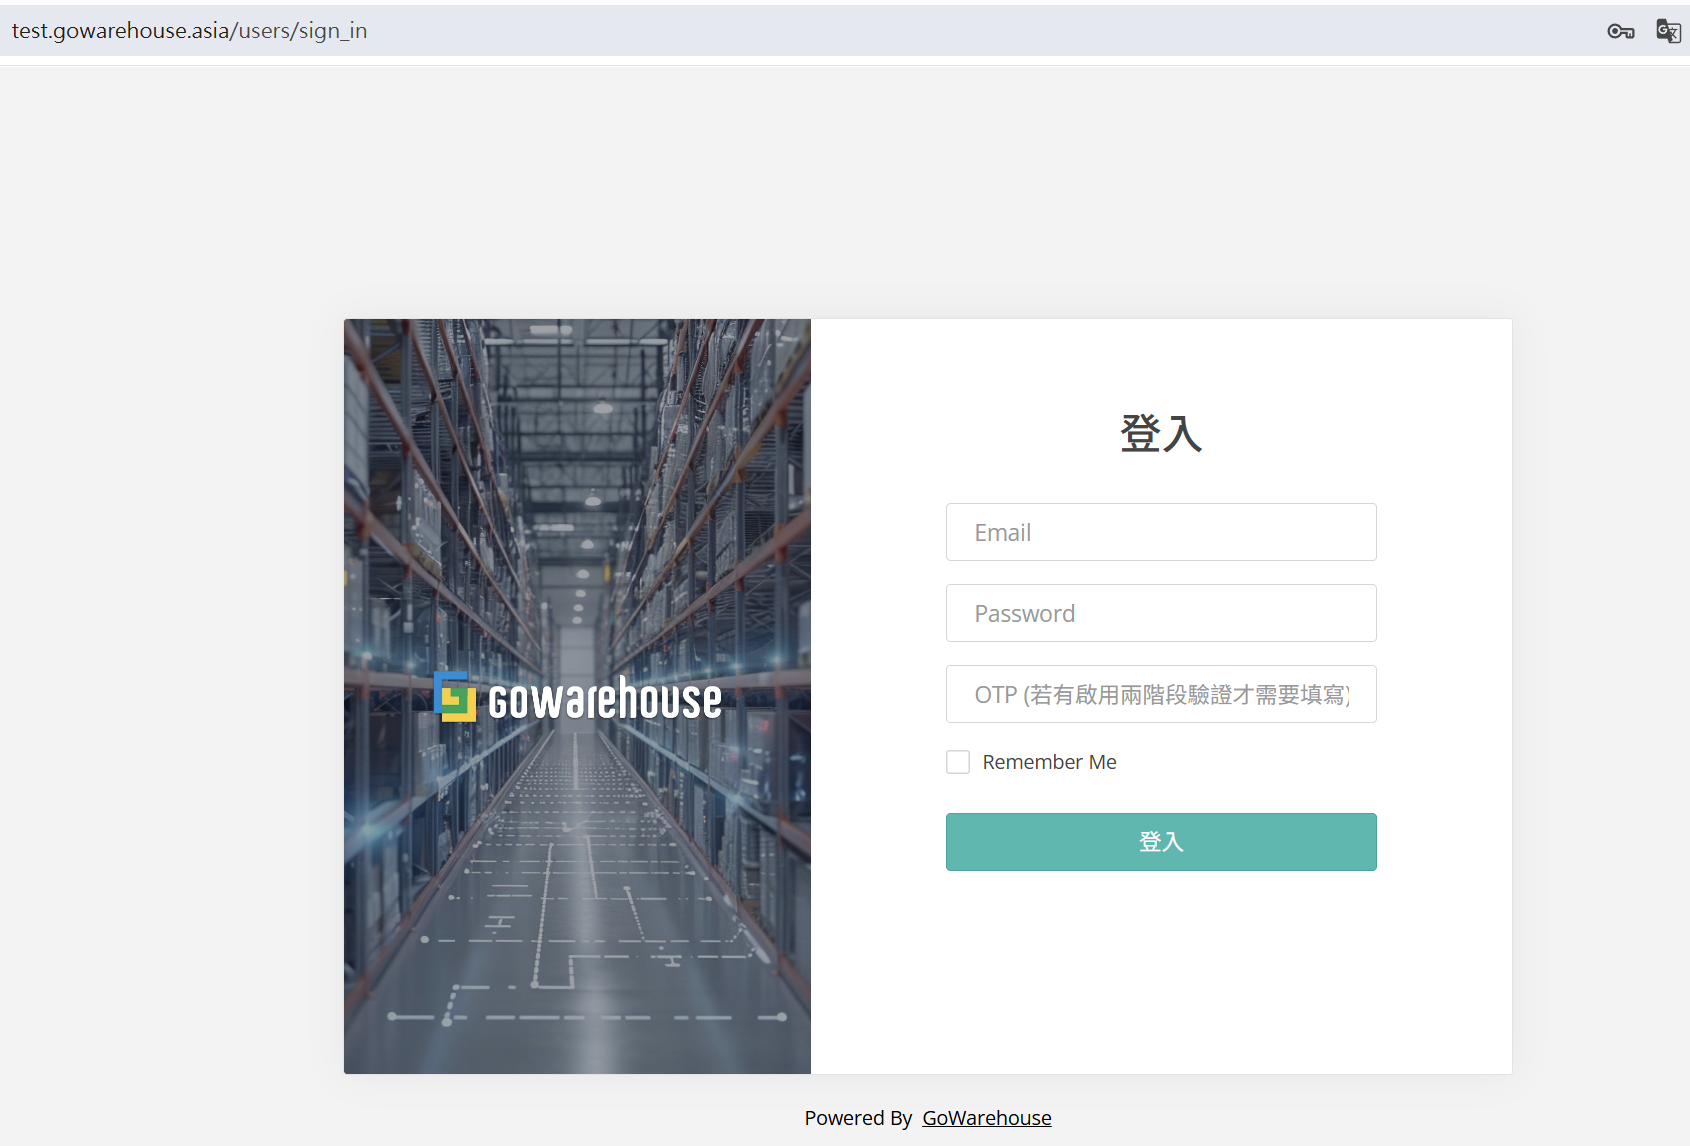This screenshot has height=1146, width=1690.
Task: Click the password manager key icon
Action: (x=1620, y=31)
